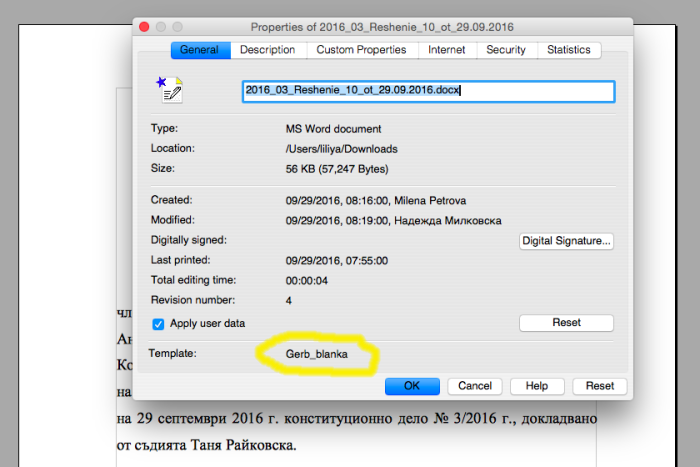Click the dialog title bar text

(x=384, y=27)
